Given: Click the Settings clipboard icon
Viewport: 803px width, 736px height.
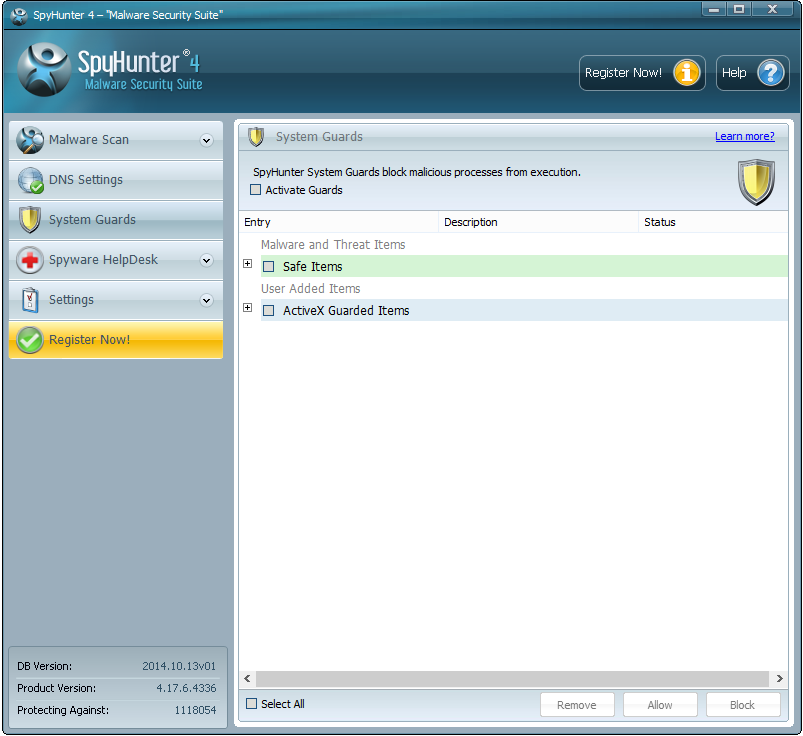Looking at the screenshot, I should 30,300.
